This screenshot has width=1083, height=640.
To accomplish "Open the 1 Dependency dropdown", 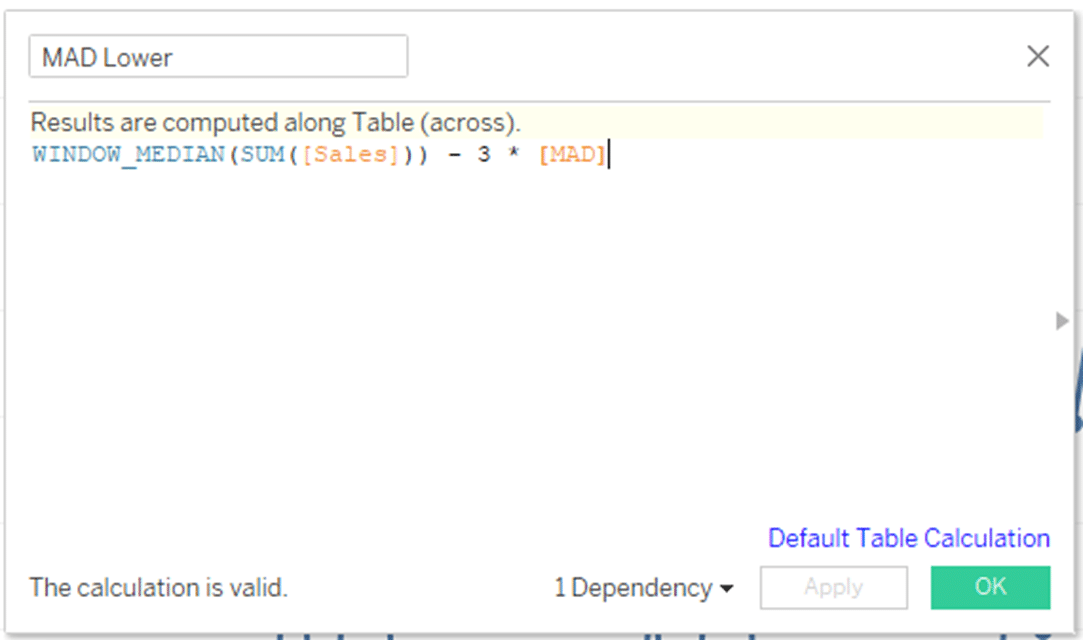I will 643,588.
